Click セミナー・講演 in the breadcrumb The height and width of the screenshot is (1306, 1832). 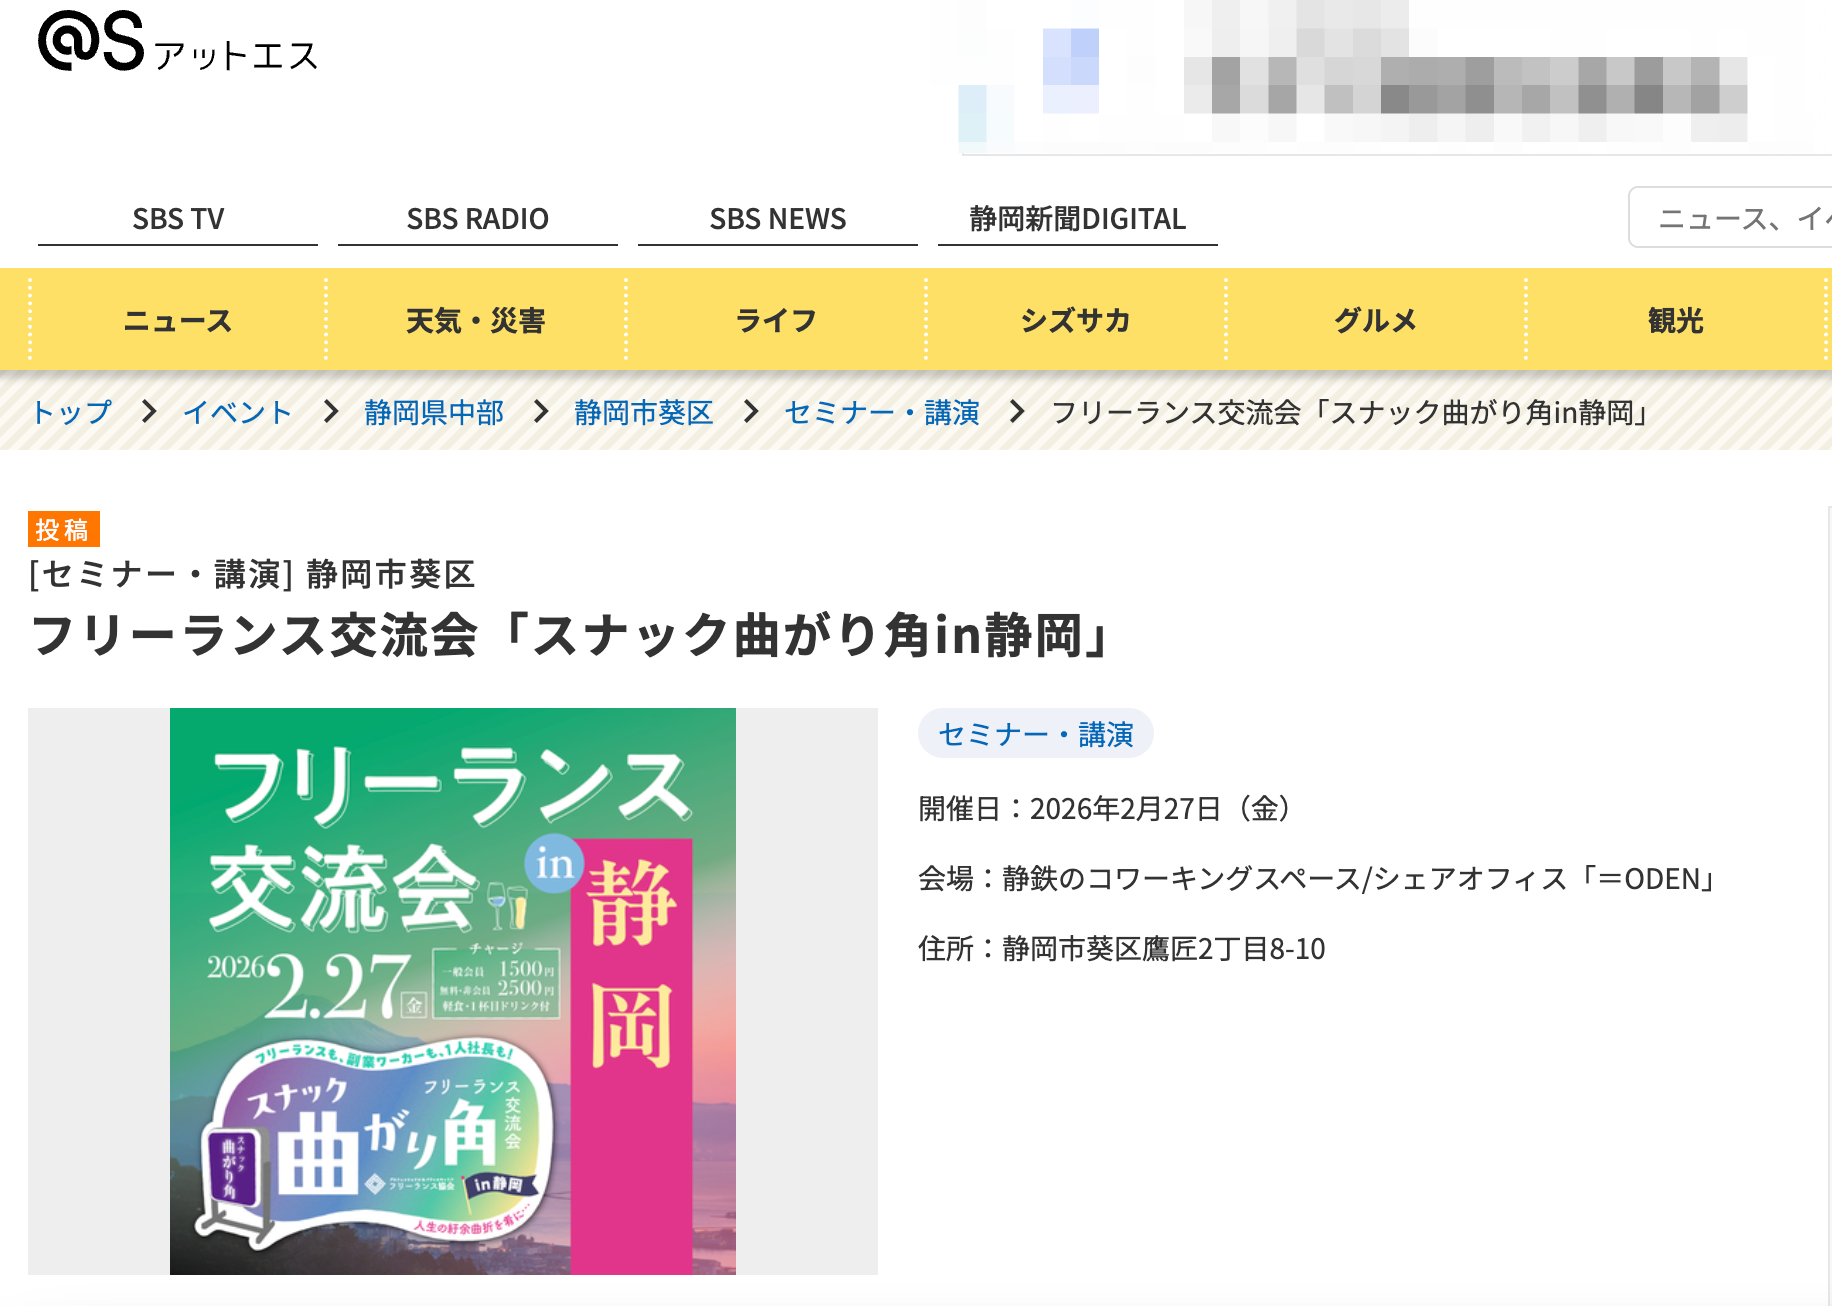click(x=881, y=412)
